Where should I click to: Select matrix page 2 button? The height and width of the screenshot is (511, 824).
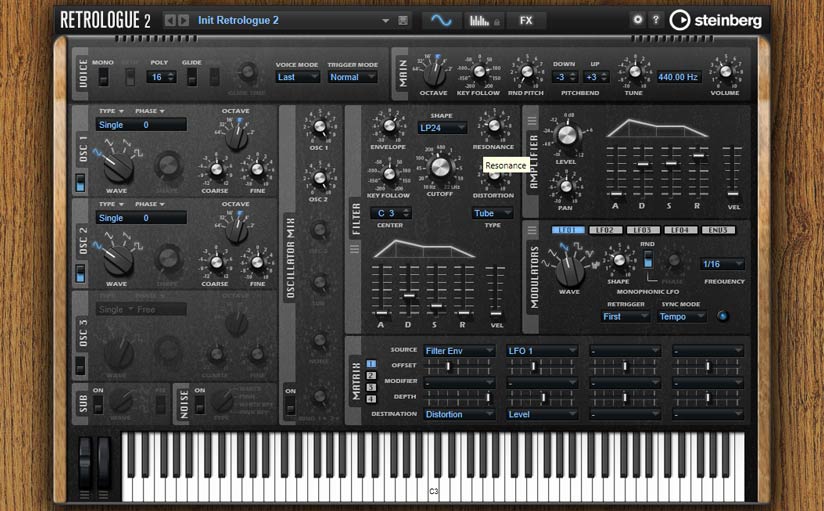click(x=371, y=375)
